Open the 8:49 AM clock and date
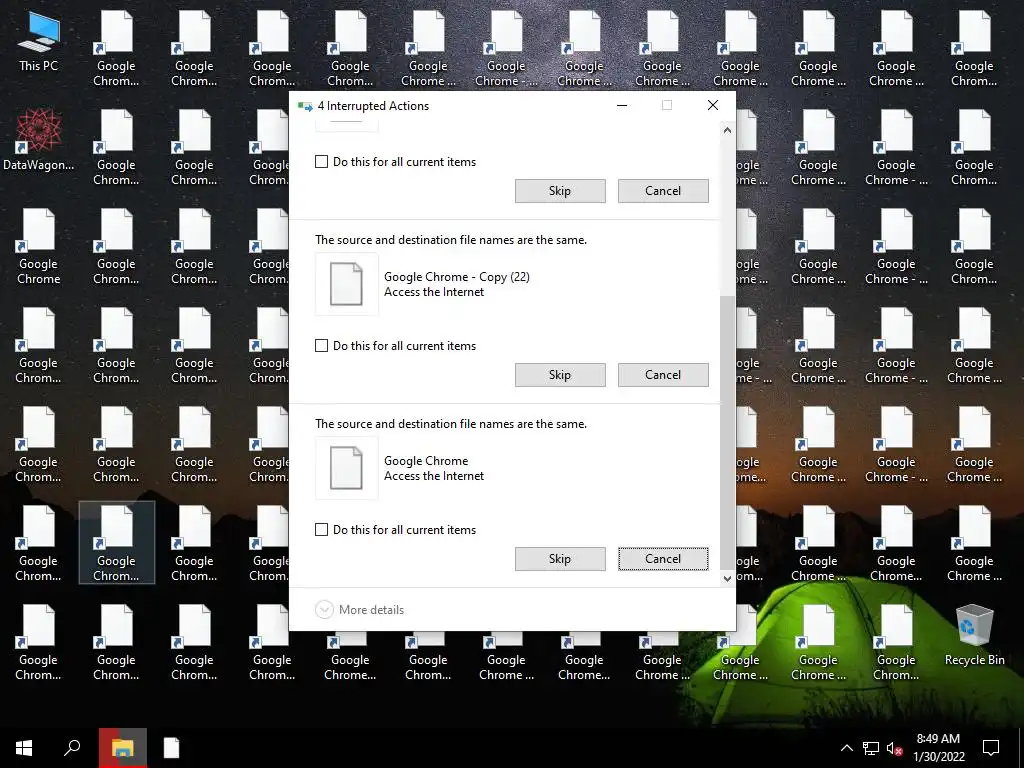The width and height of the screenshot is (1024, 768). pyautogui.click(x=938, y=748)
